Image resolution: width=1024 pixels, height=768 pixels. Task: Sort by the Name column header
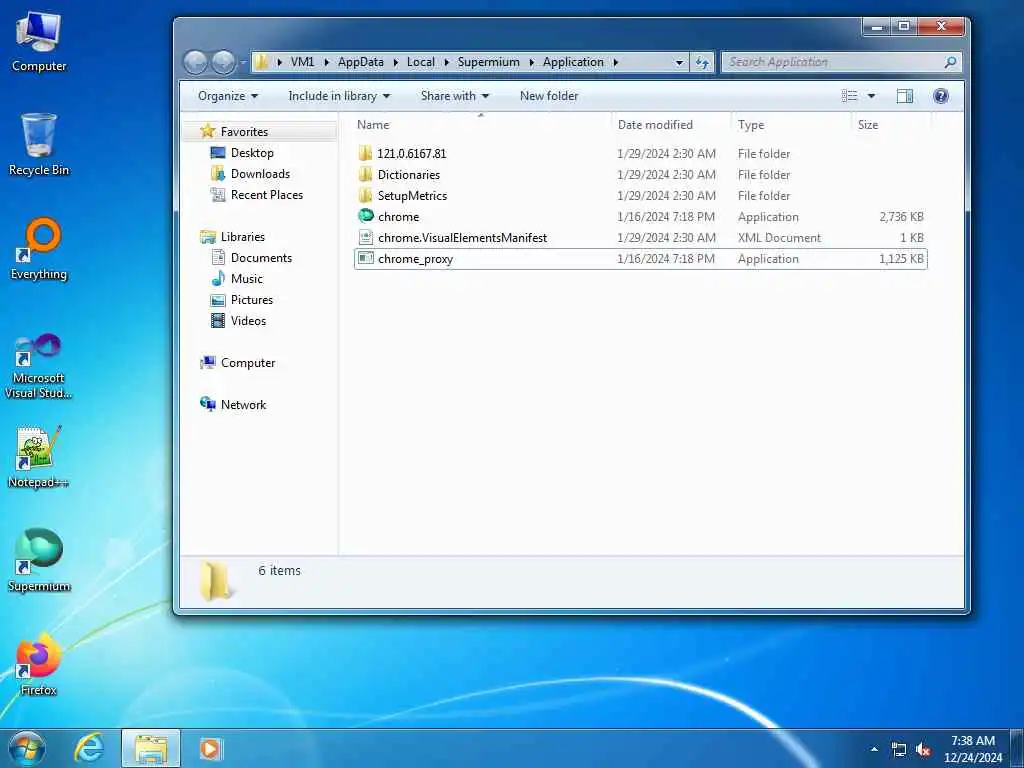tap(481, 125)
